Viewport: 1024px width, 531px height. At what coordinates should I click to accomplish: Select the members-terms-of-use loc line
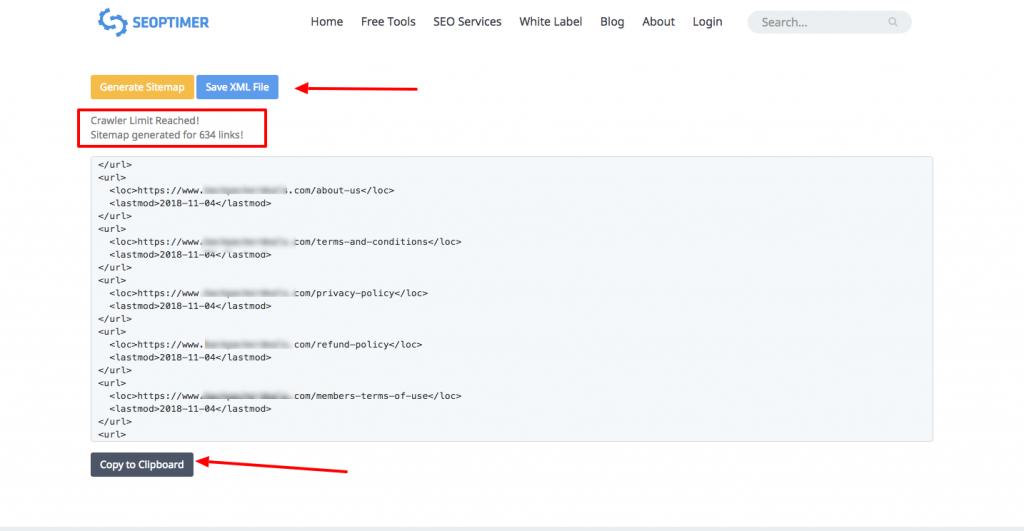coord(285,396)
